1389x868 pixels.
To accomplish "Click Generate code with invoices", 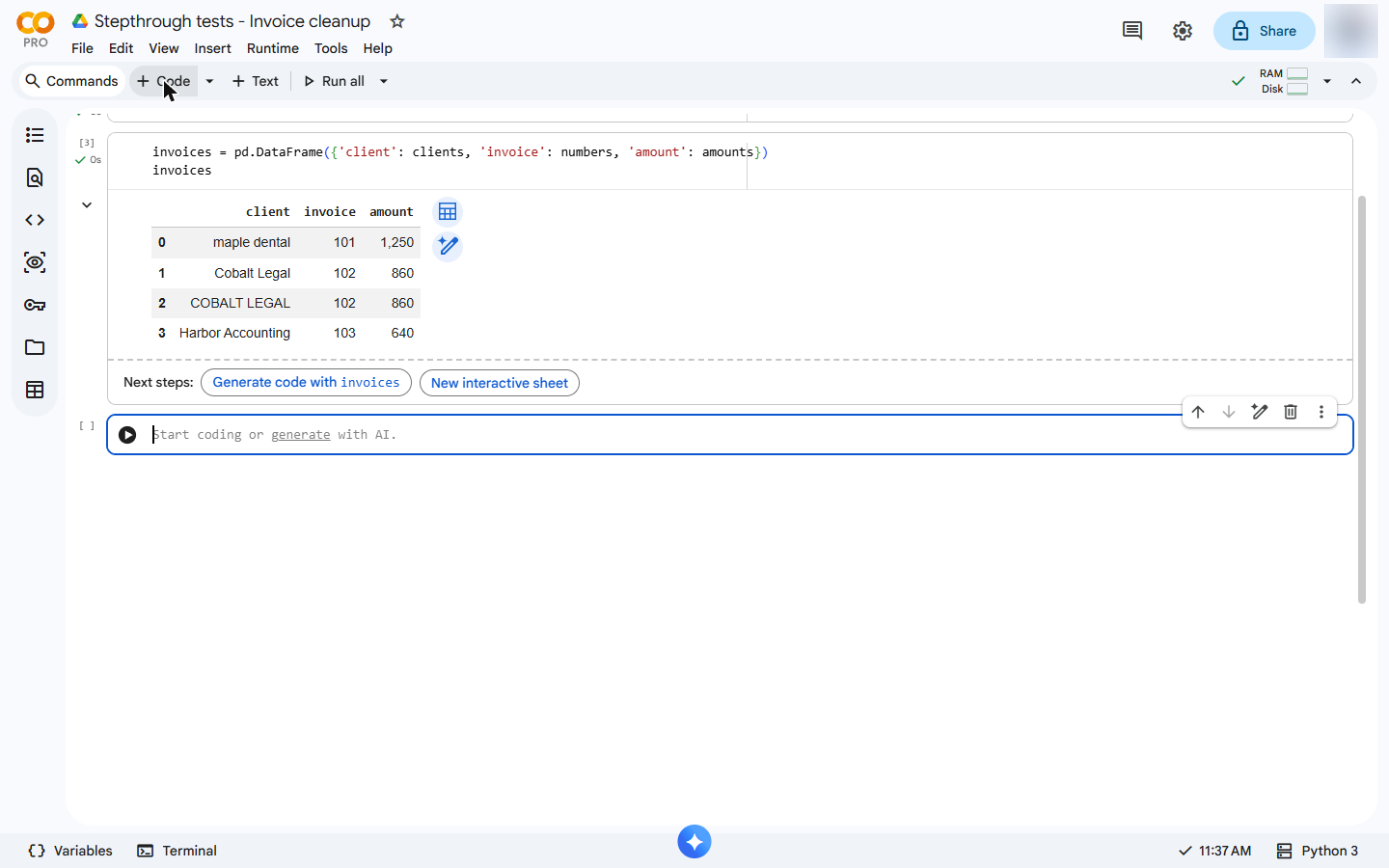I will 306,383.
